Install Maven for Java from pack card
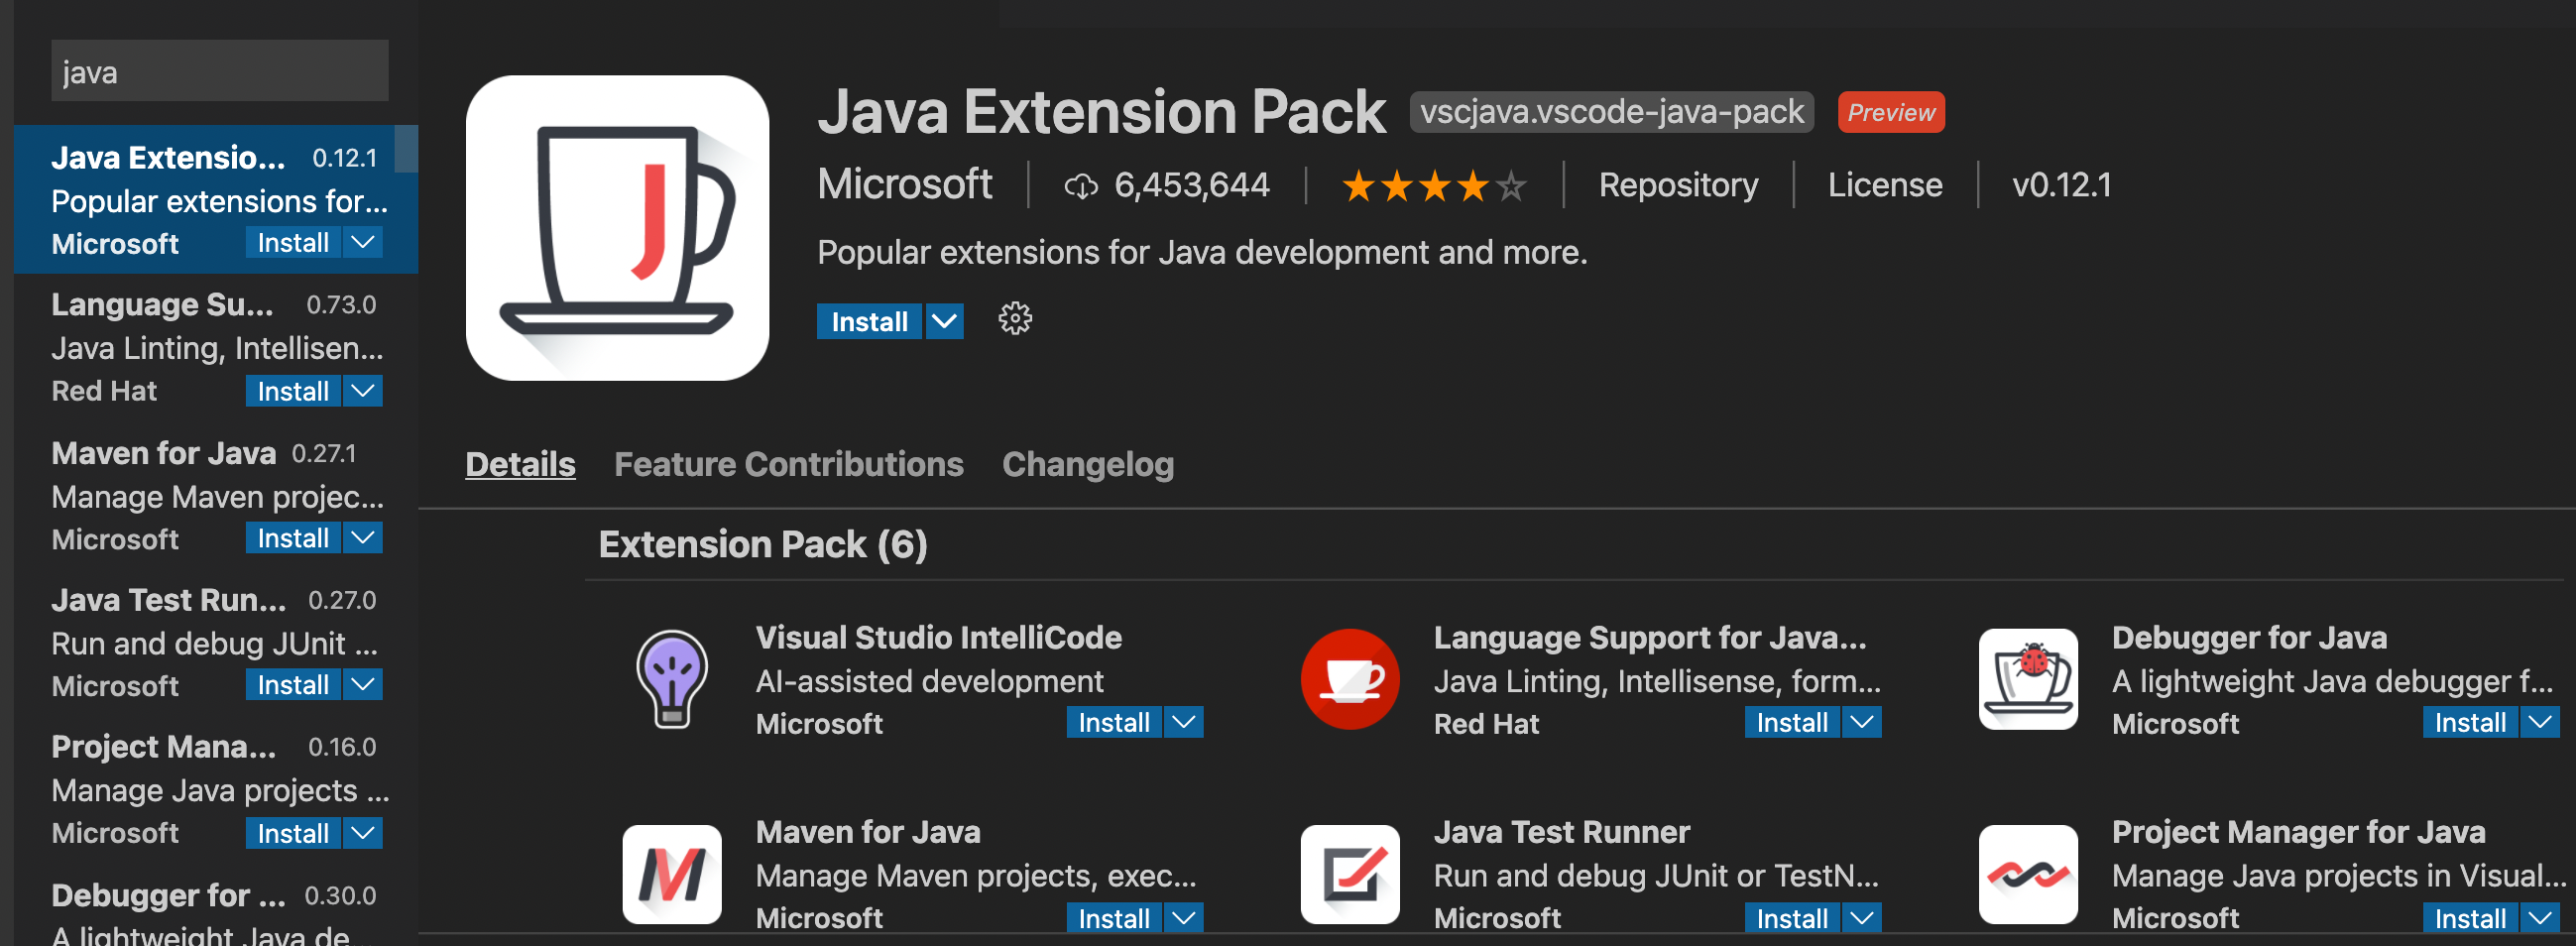Screen dimensions: 2576x946 [1114, 918]
